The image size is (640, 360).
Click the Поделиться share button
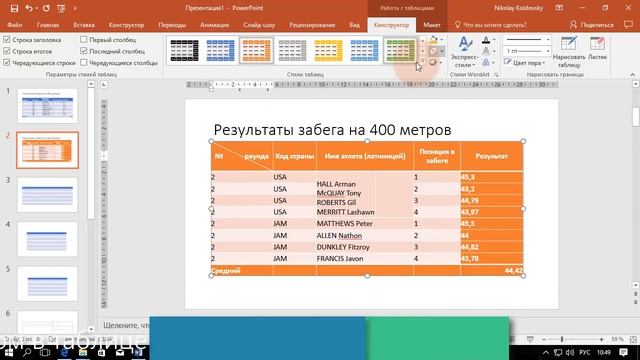point(591,25)
